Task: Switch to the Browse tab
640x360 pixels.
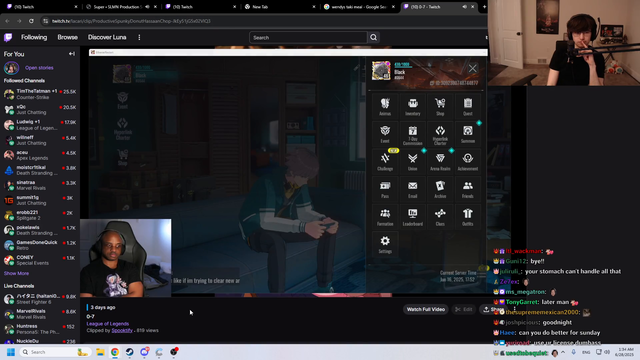Action: [67, 37]
